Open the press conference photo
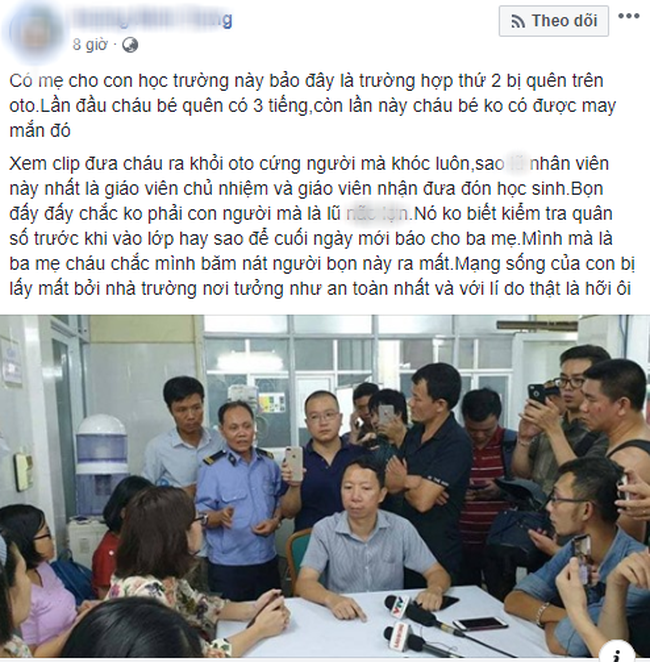The height and width of the screenshot is (662, 650). [x=325, y=488]
